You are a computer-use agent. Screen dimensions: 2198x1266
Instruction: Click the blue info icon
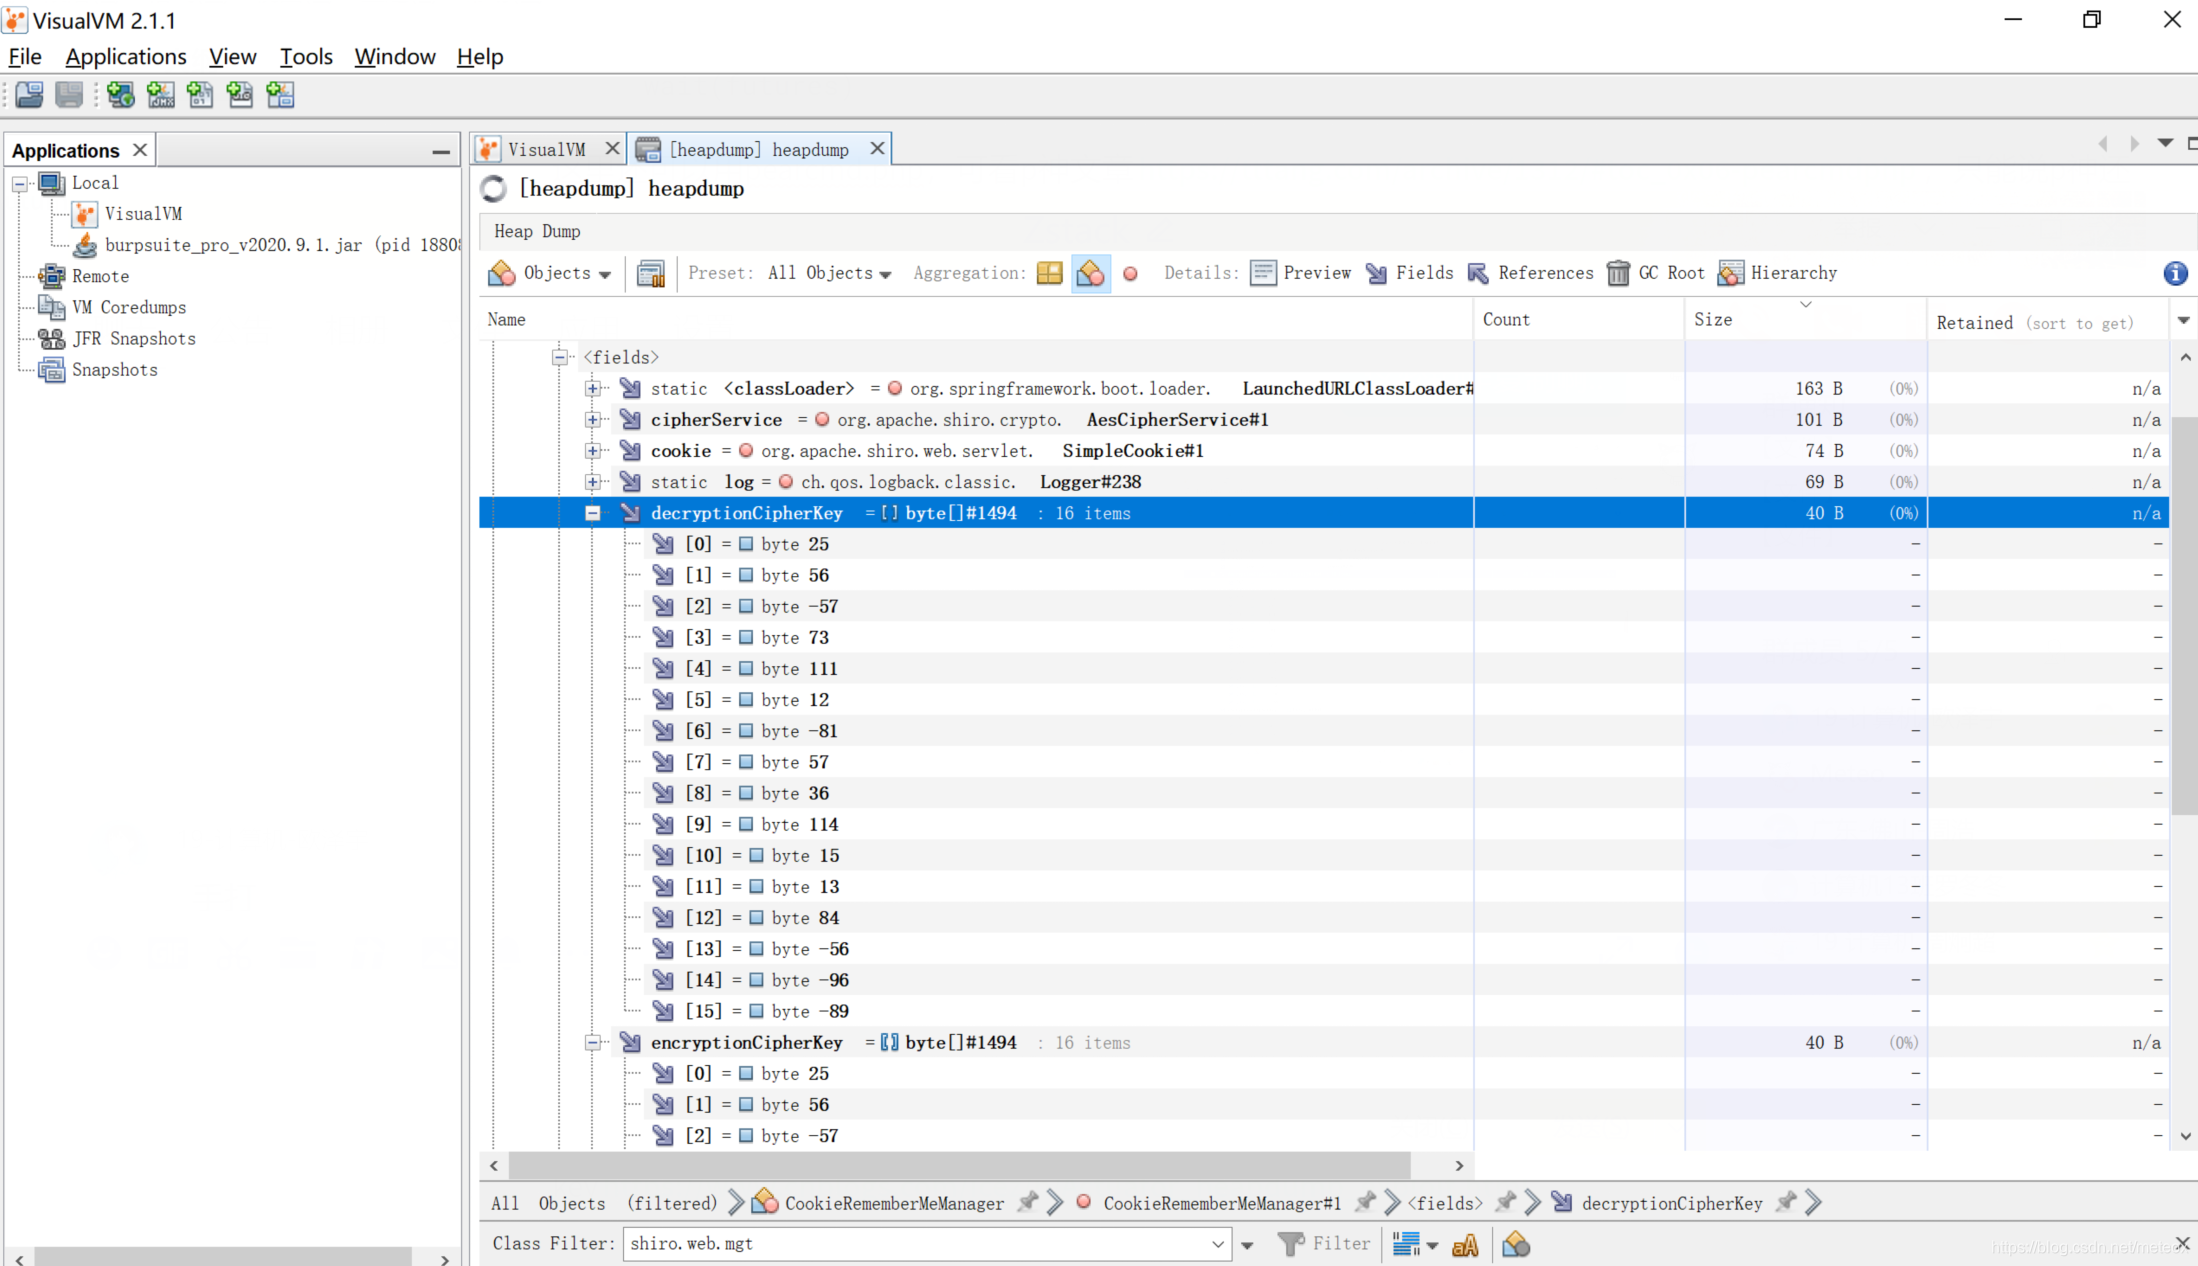click(2175, 273)
